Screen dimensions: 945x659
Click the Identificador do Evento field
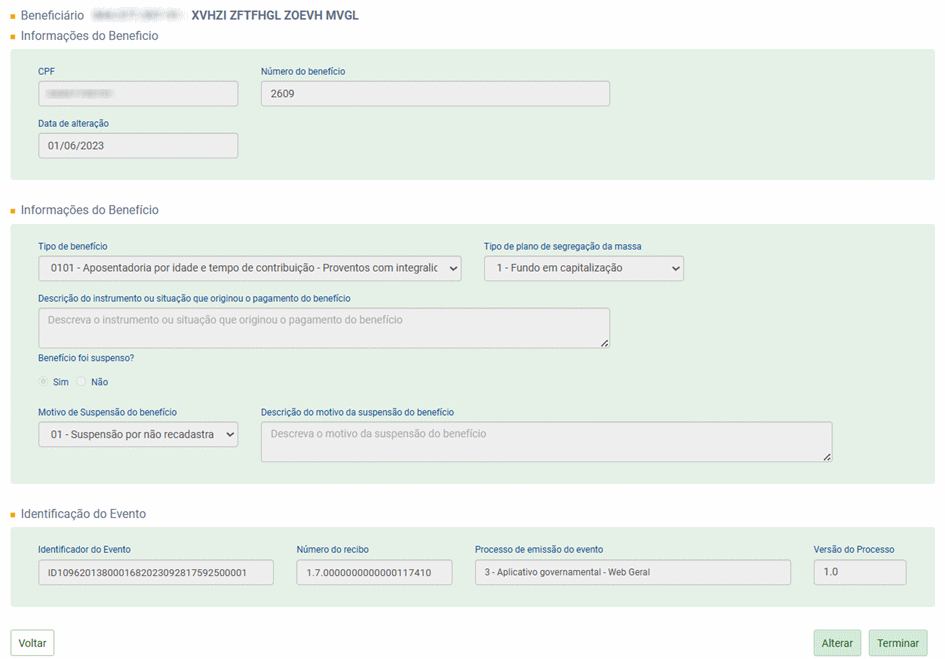(155, 572)
